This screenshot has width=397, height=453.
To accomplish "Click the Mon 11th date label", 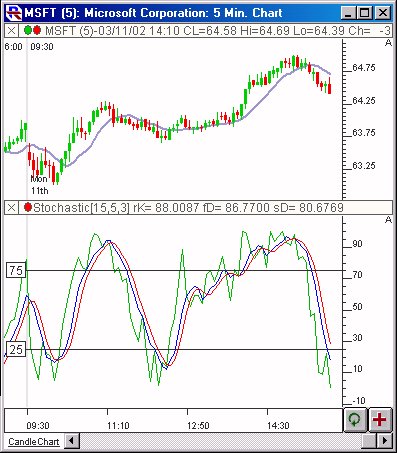I will [39, 185].
